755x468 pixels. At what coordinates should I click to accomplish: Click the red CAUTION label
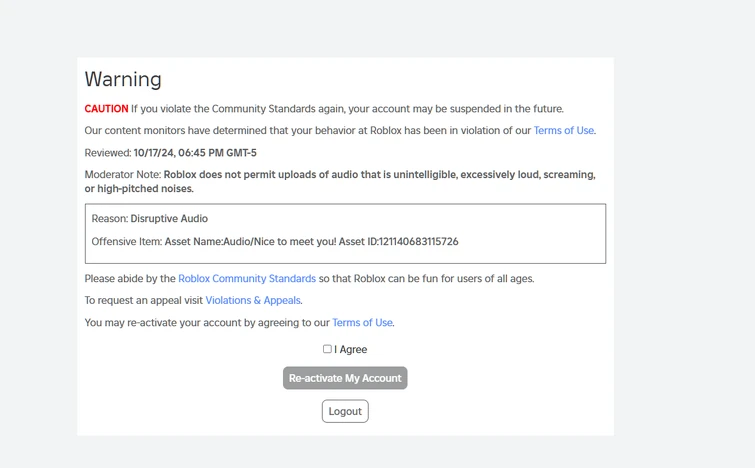106,108
